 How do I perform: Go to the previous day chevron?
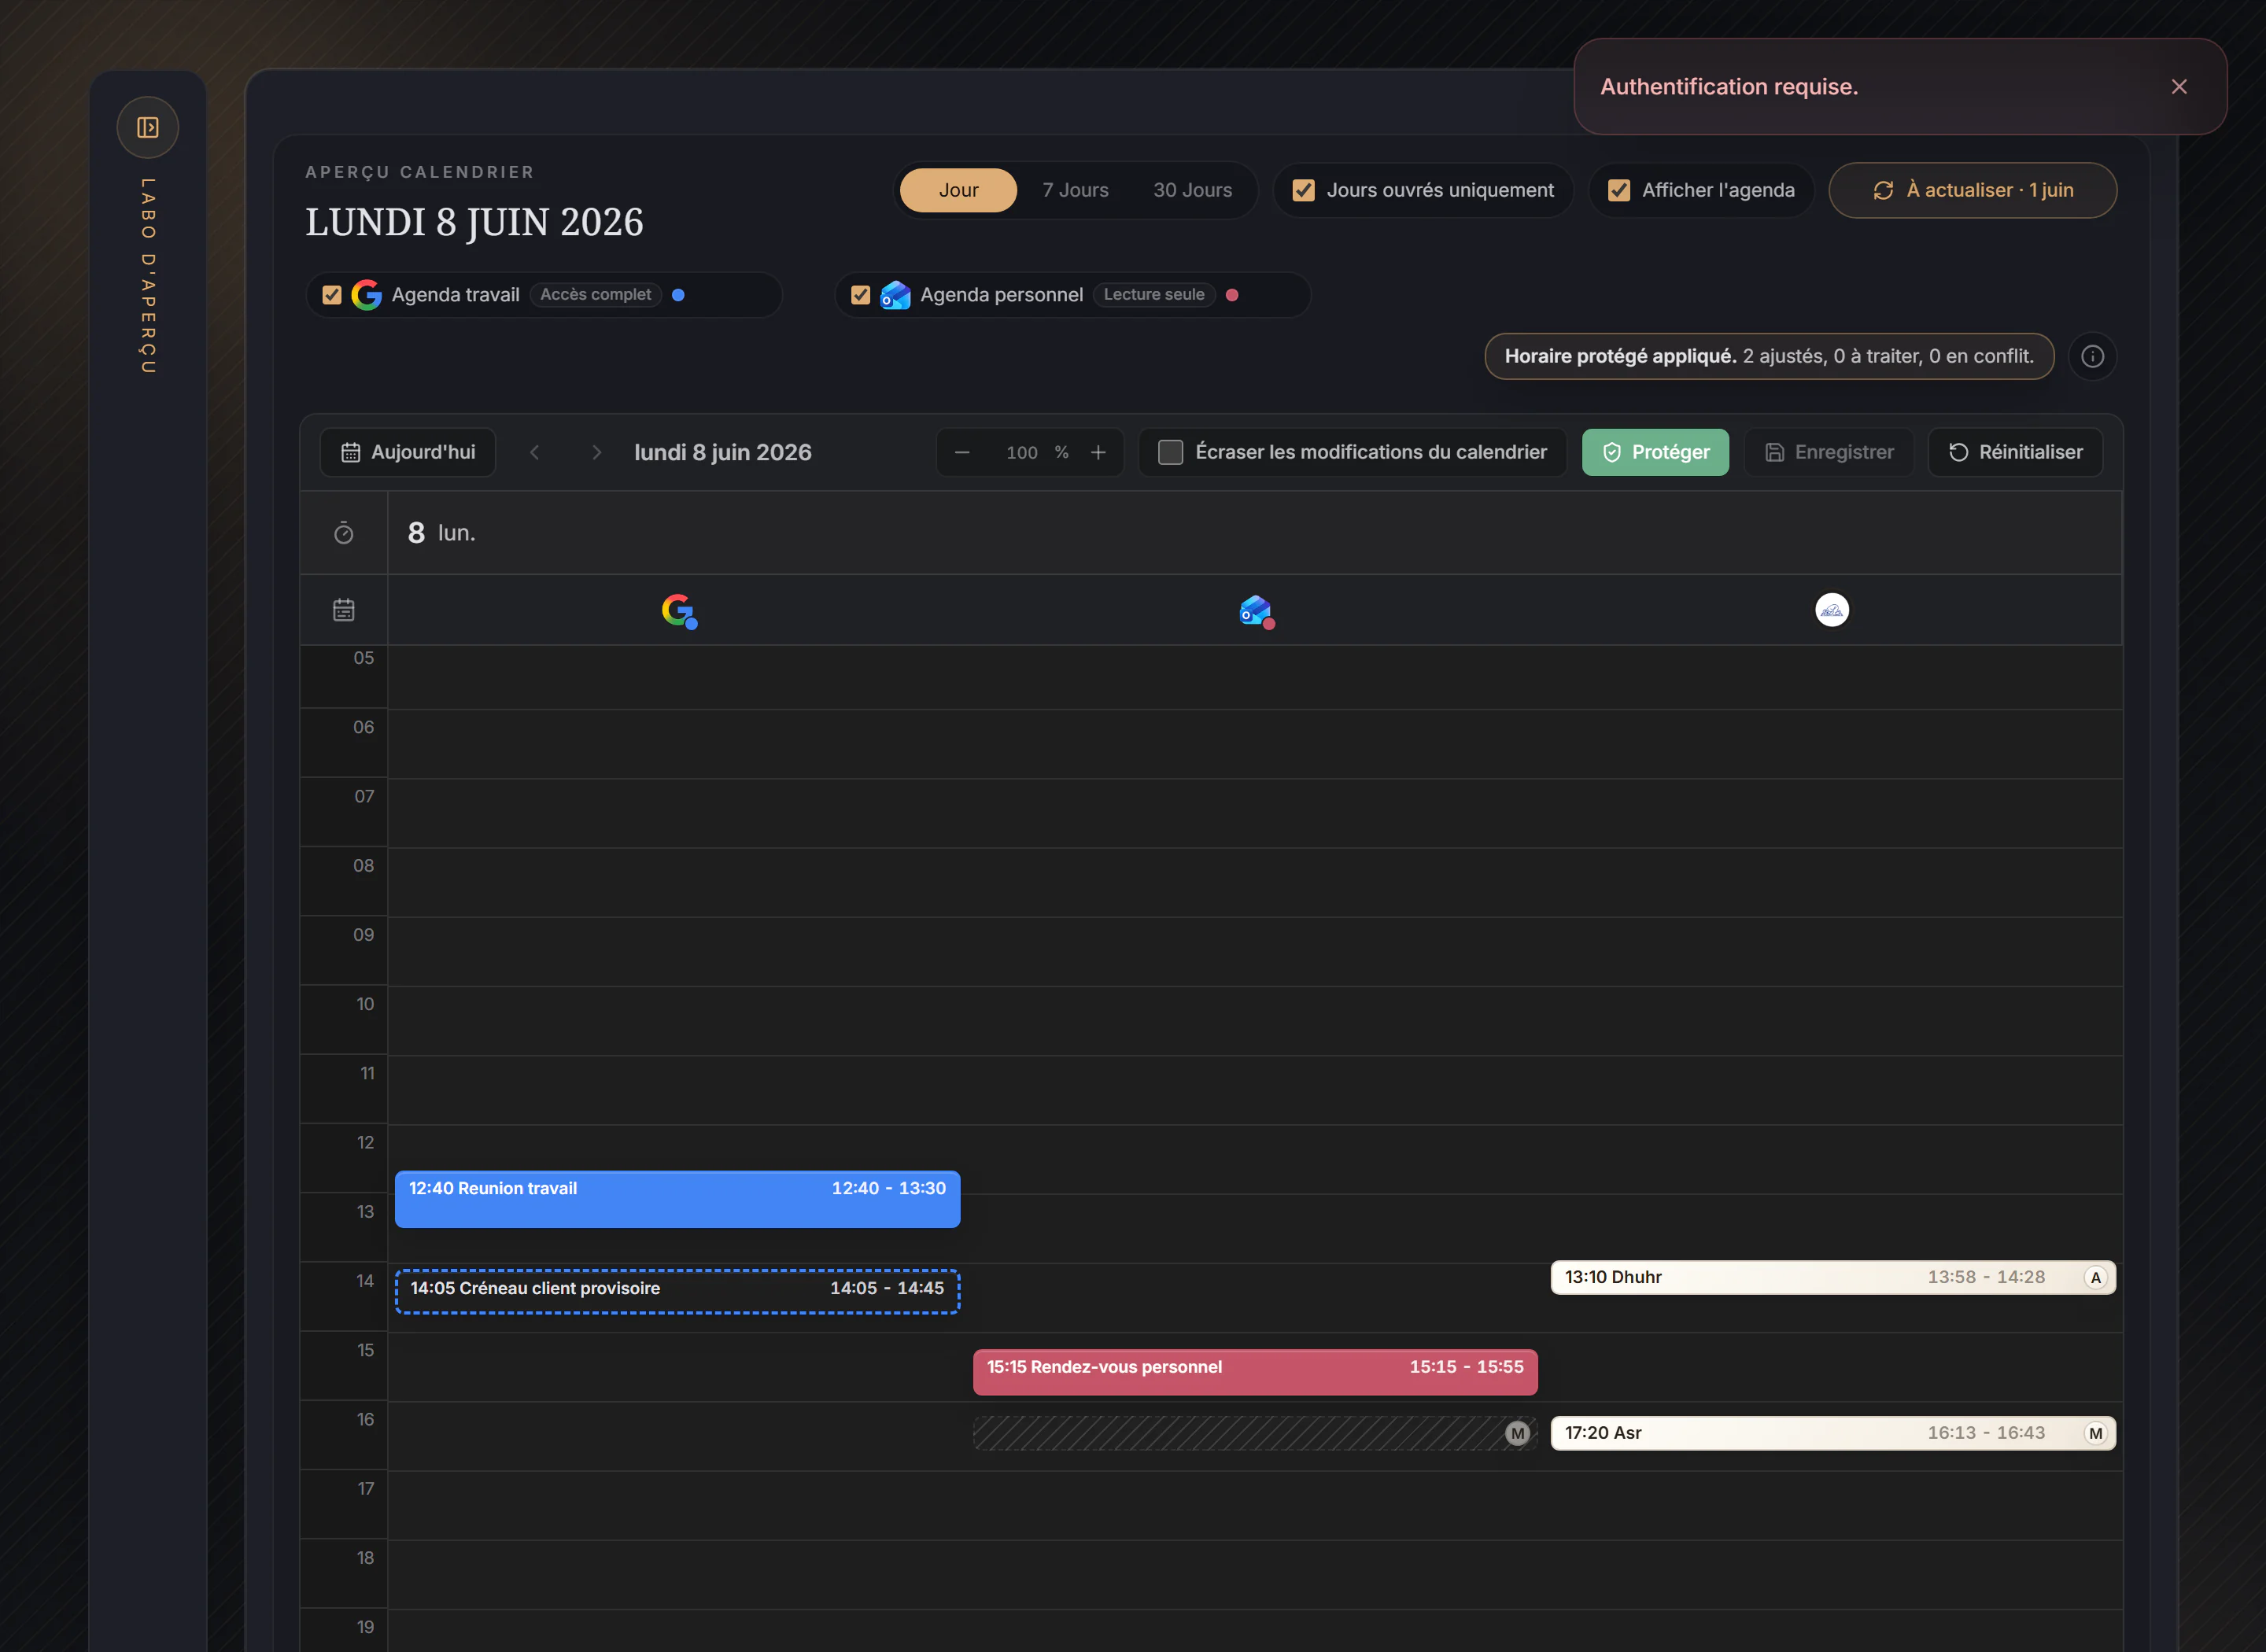pyautogui.click(x=535, y=452)
